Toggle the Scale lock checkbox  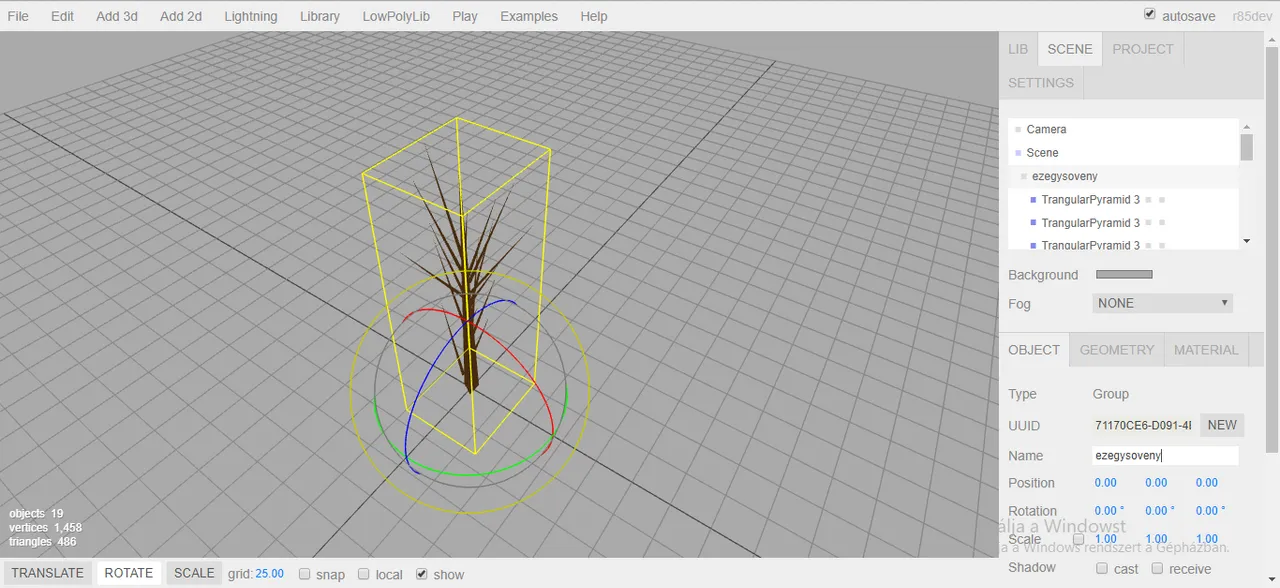(x=1079, y=539)
